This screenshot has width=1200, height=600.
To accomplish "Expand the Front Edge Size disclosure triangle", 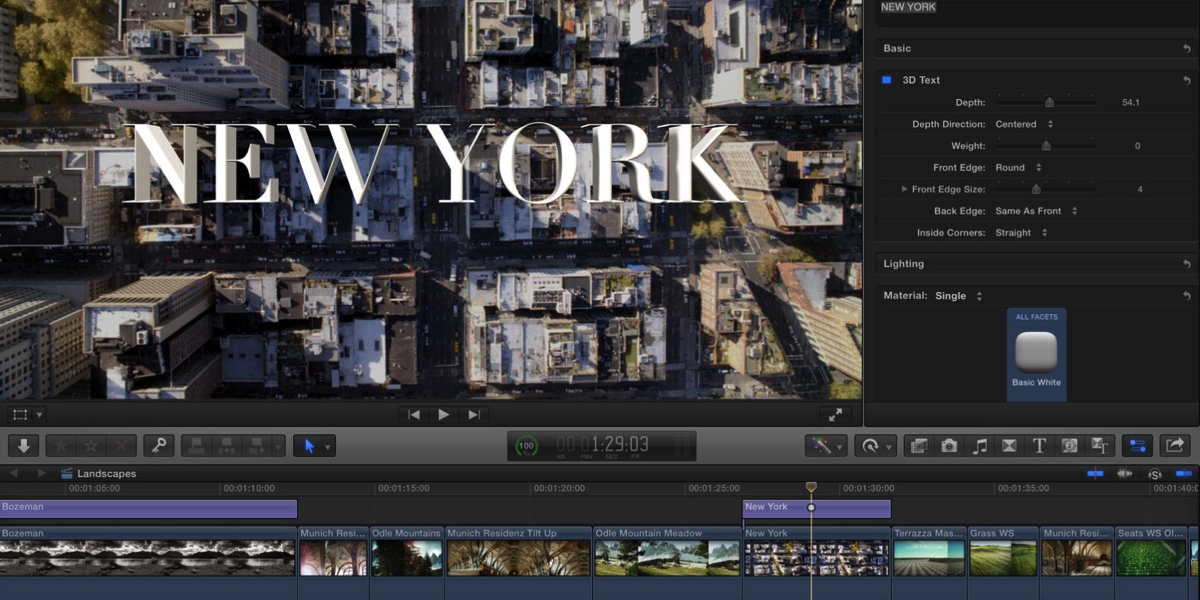I will [904, 189].
